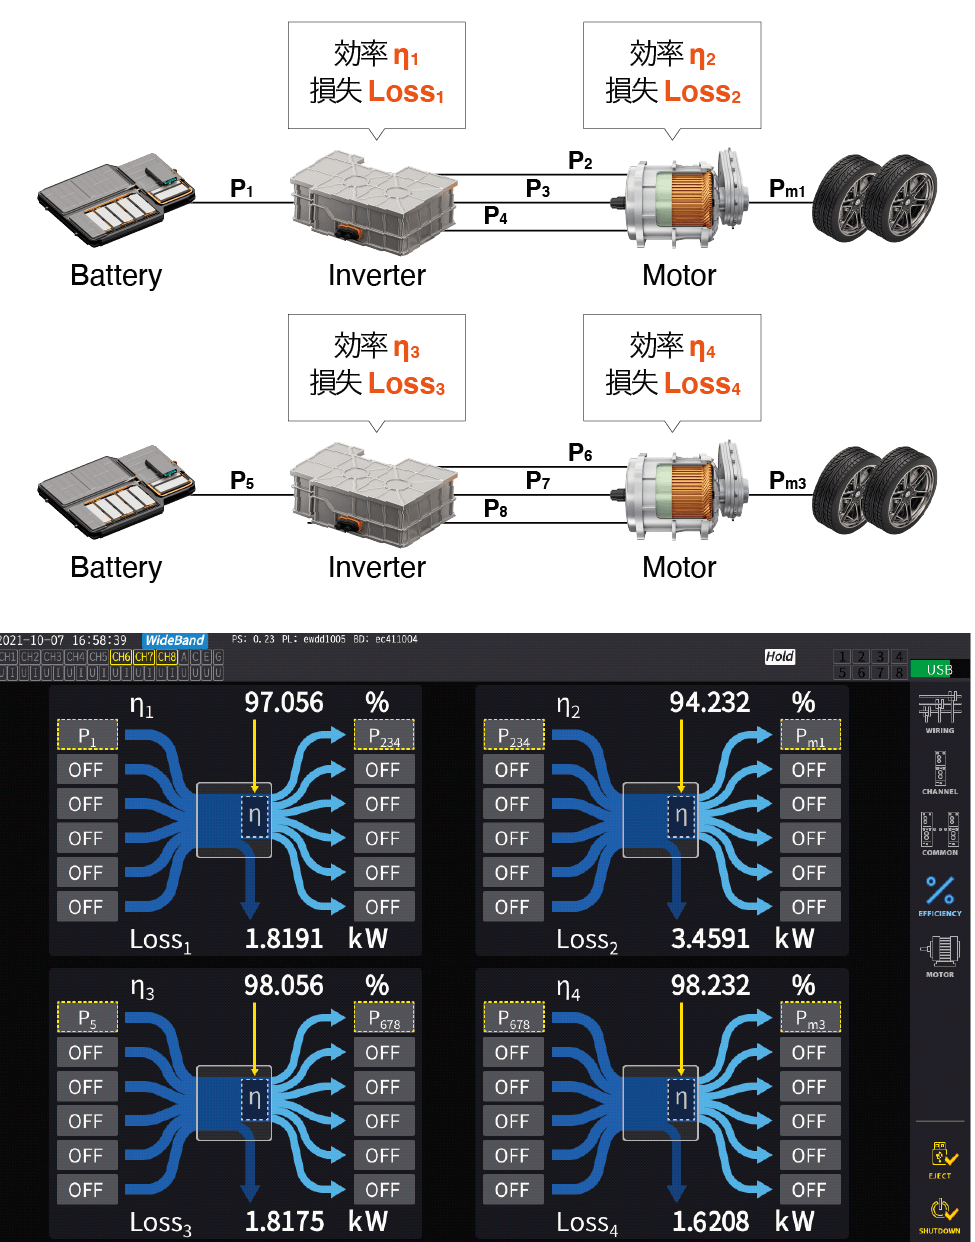The width and height of the screenshot is (975, 1242).
Task: Select the Common settings icon
Action: tap(939, 832)
